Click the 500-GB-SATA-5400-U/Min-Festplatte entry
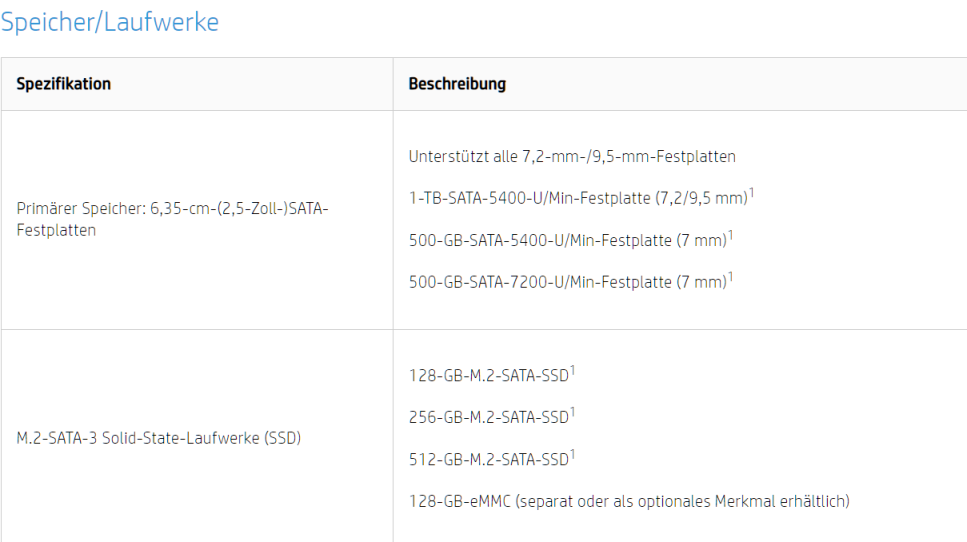 tap(567, 240)
